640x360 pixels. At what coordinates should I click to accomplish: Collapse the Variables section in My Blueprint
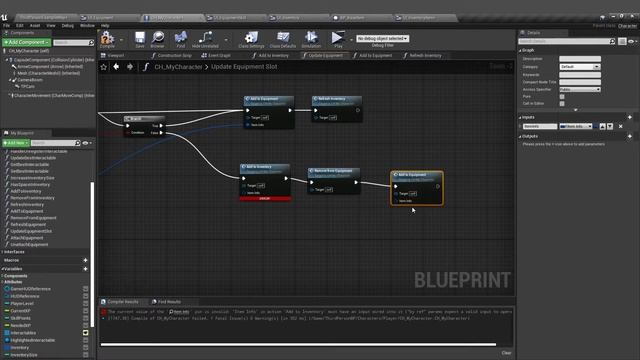pos(3,269)
